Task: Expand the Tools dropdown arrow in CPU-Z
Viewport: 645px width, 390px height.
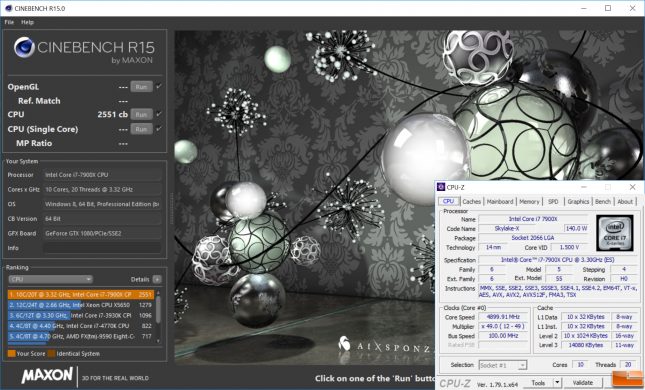Action: click(x=557, y=383)
